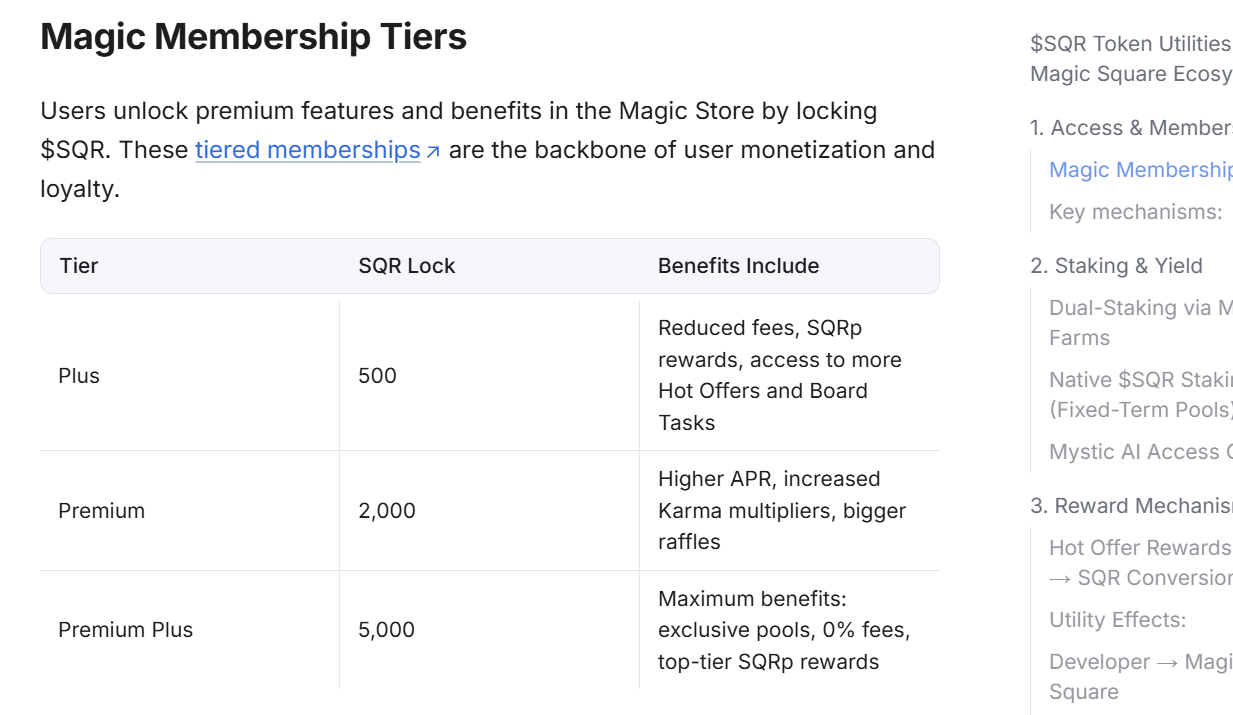
Task: Open Developer → Magic Square entry
Action: (1140, 677)
